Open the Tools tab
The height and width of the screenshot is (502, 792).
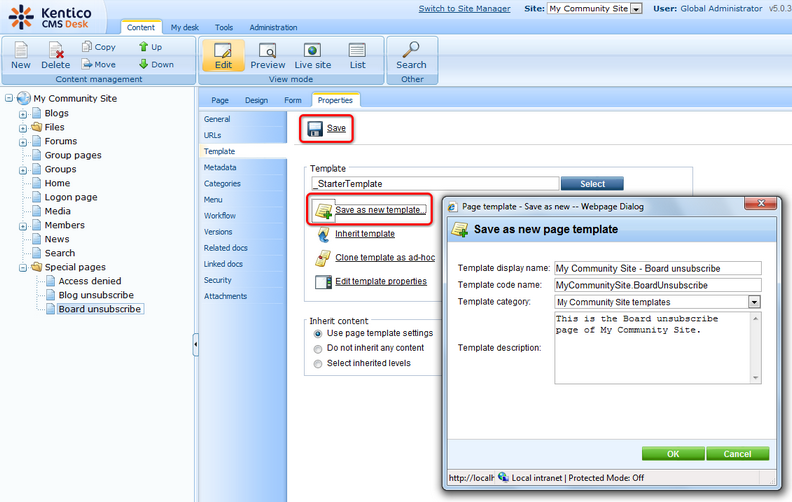tap(224, 27)
